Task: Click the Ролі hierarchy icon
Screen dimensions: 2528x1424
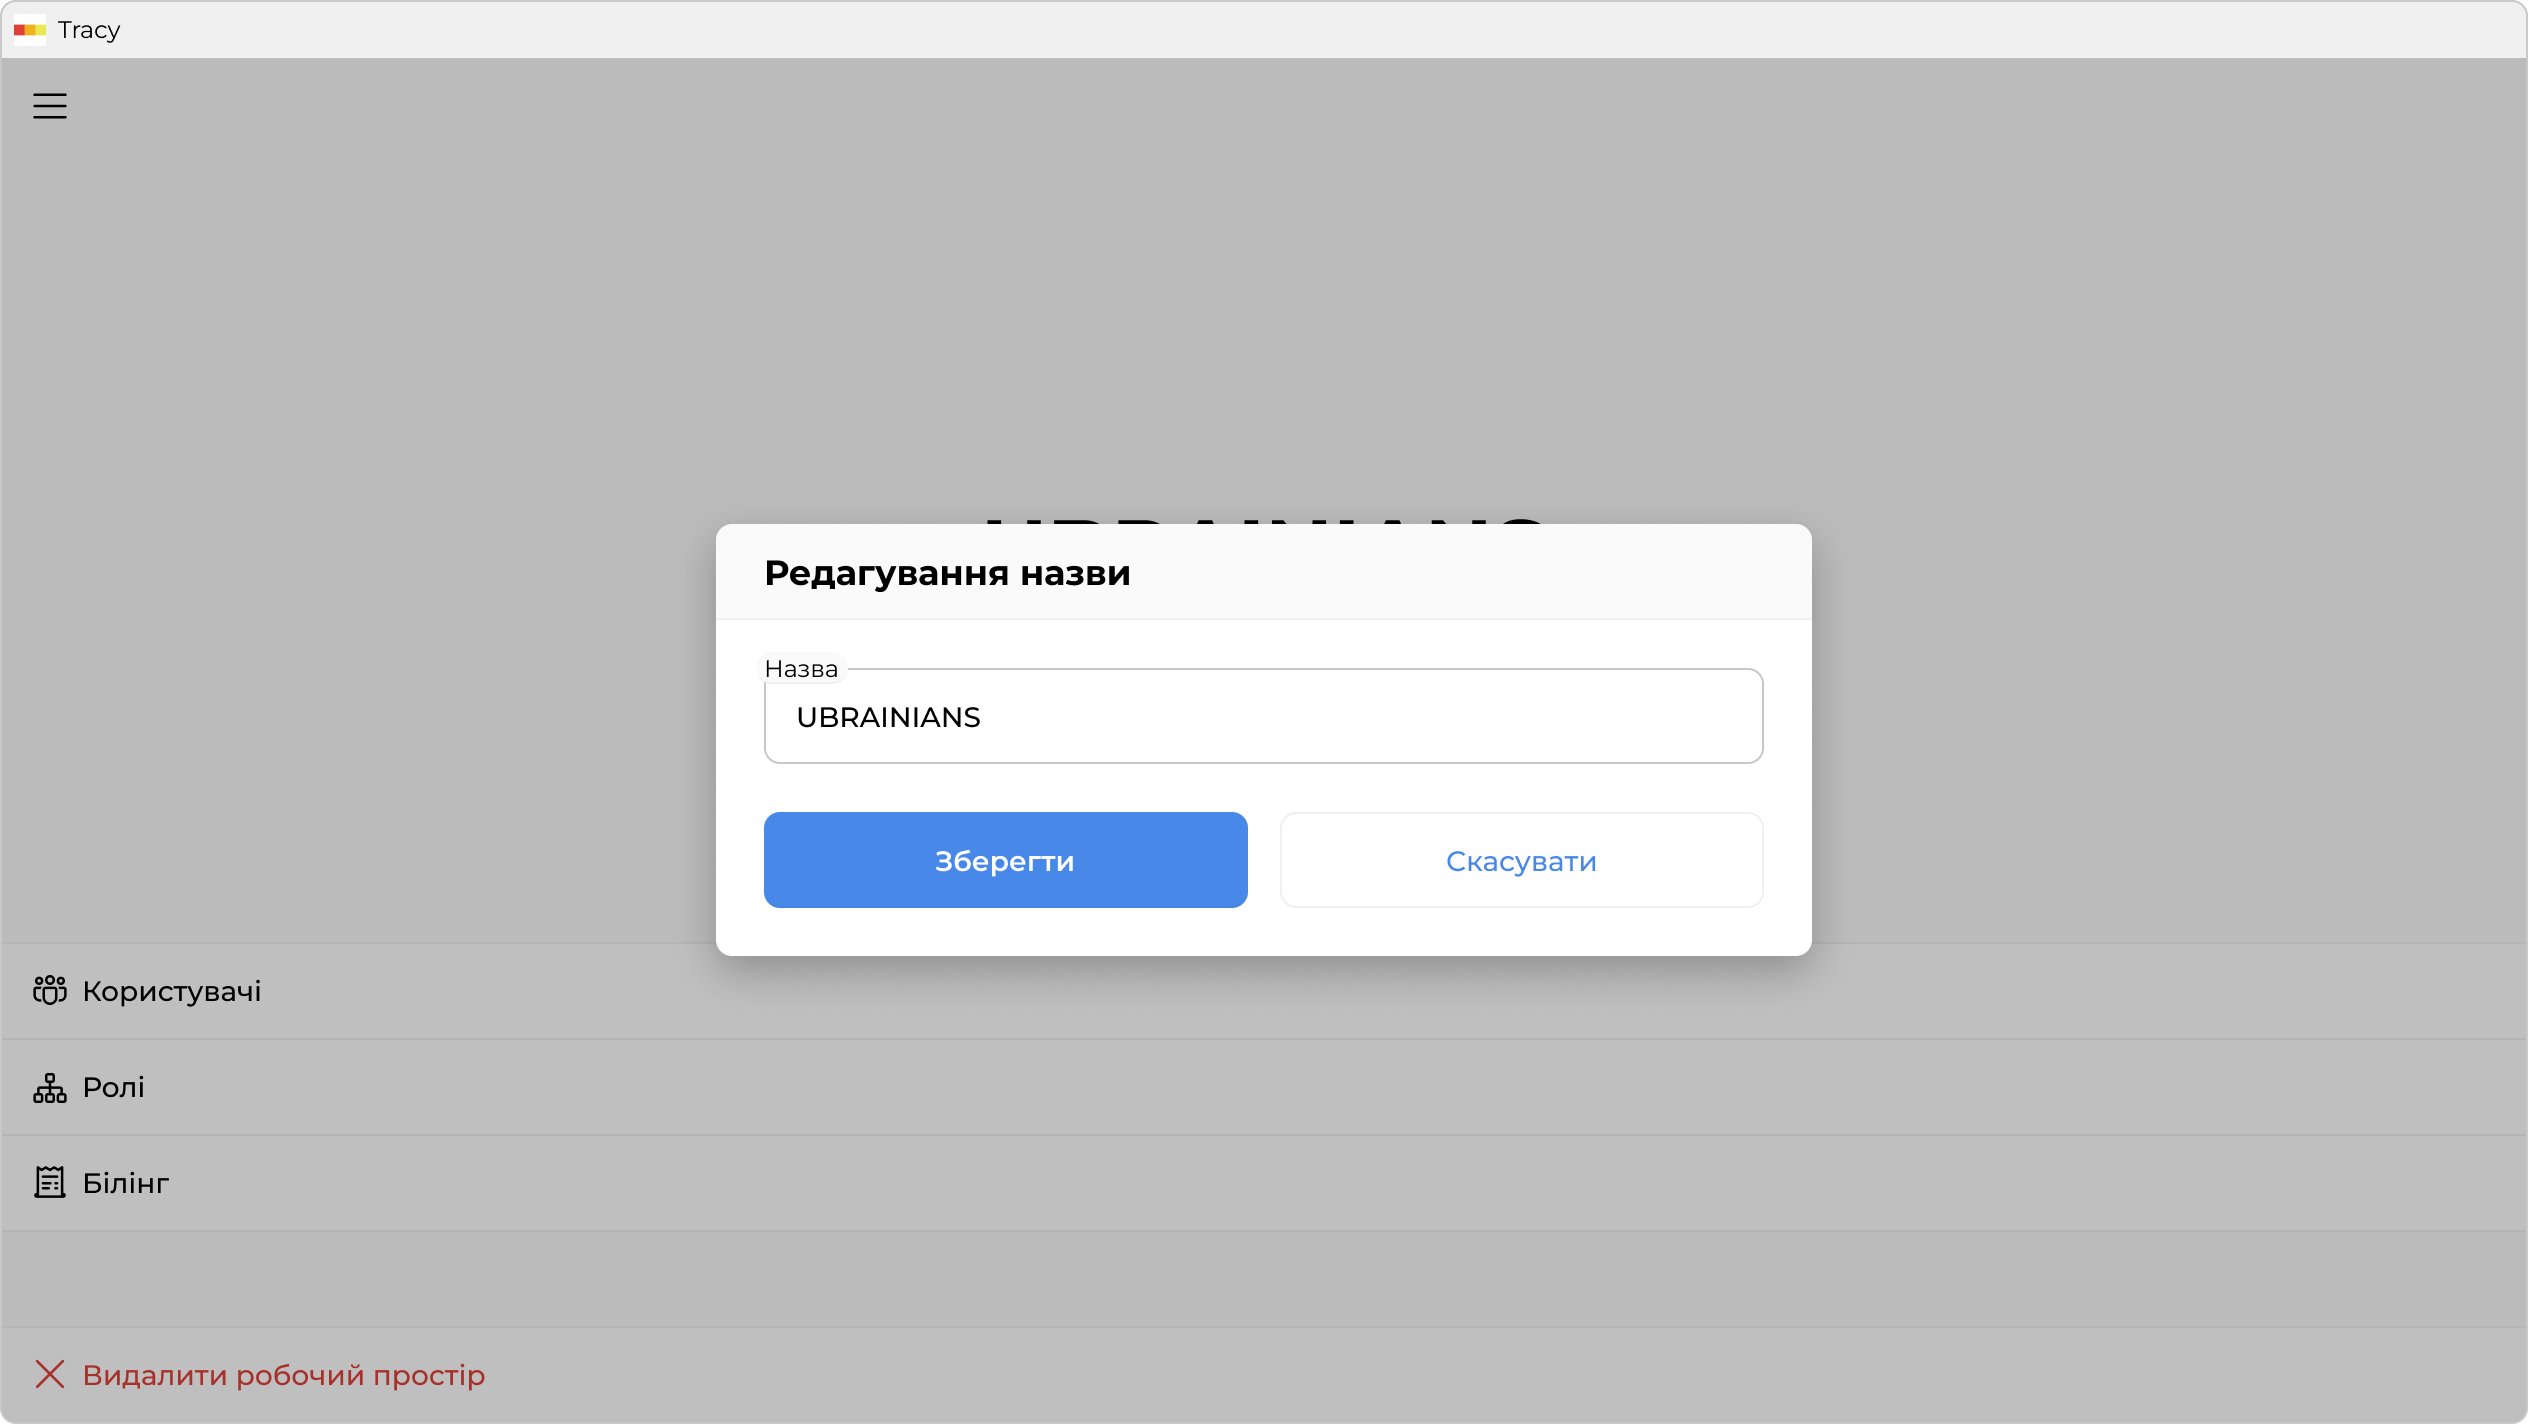Action: (x=50, y=1087)
